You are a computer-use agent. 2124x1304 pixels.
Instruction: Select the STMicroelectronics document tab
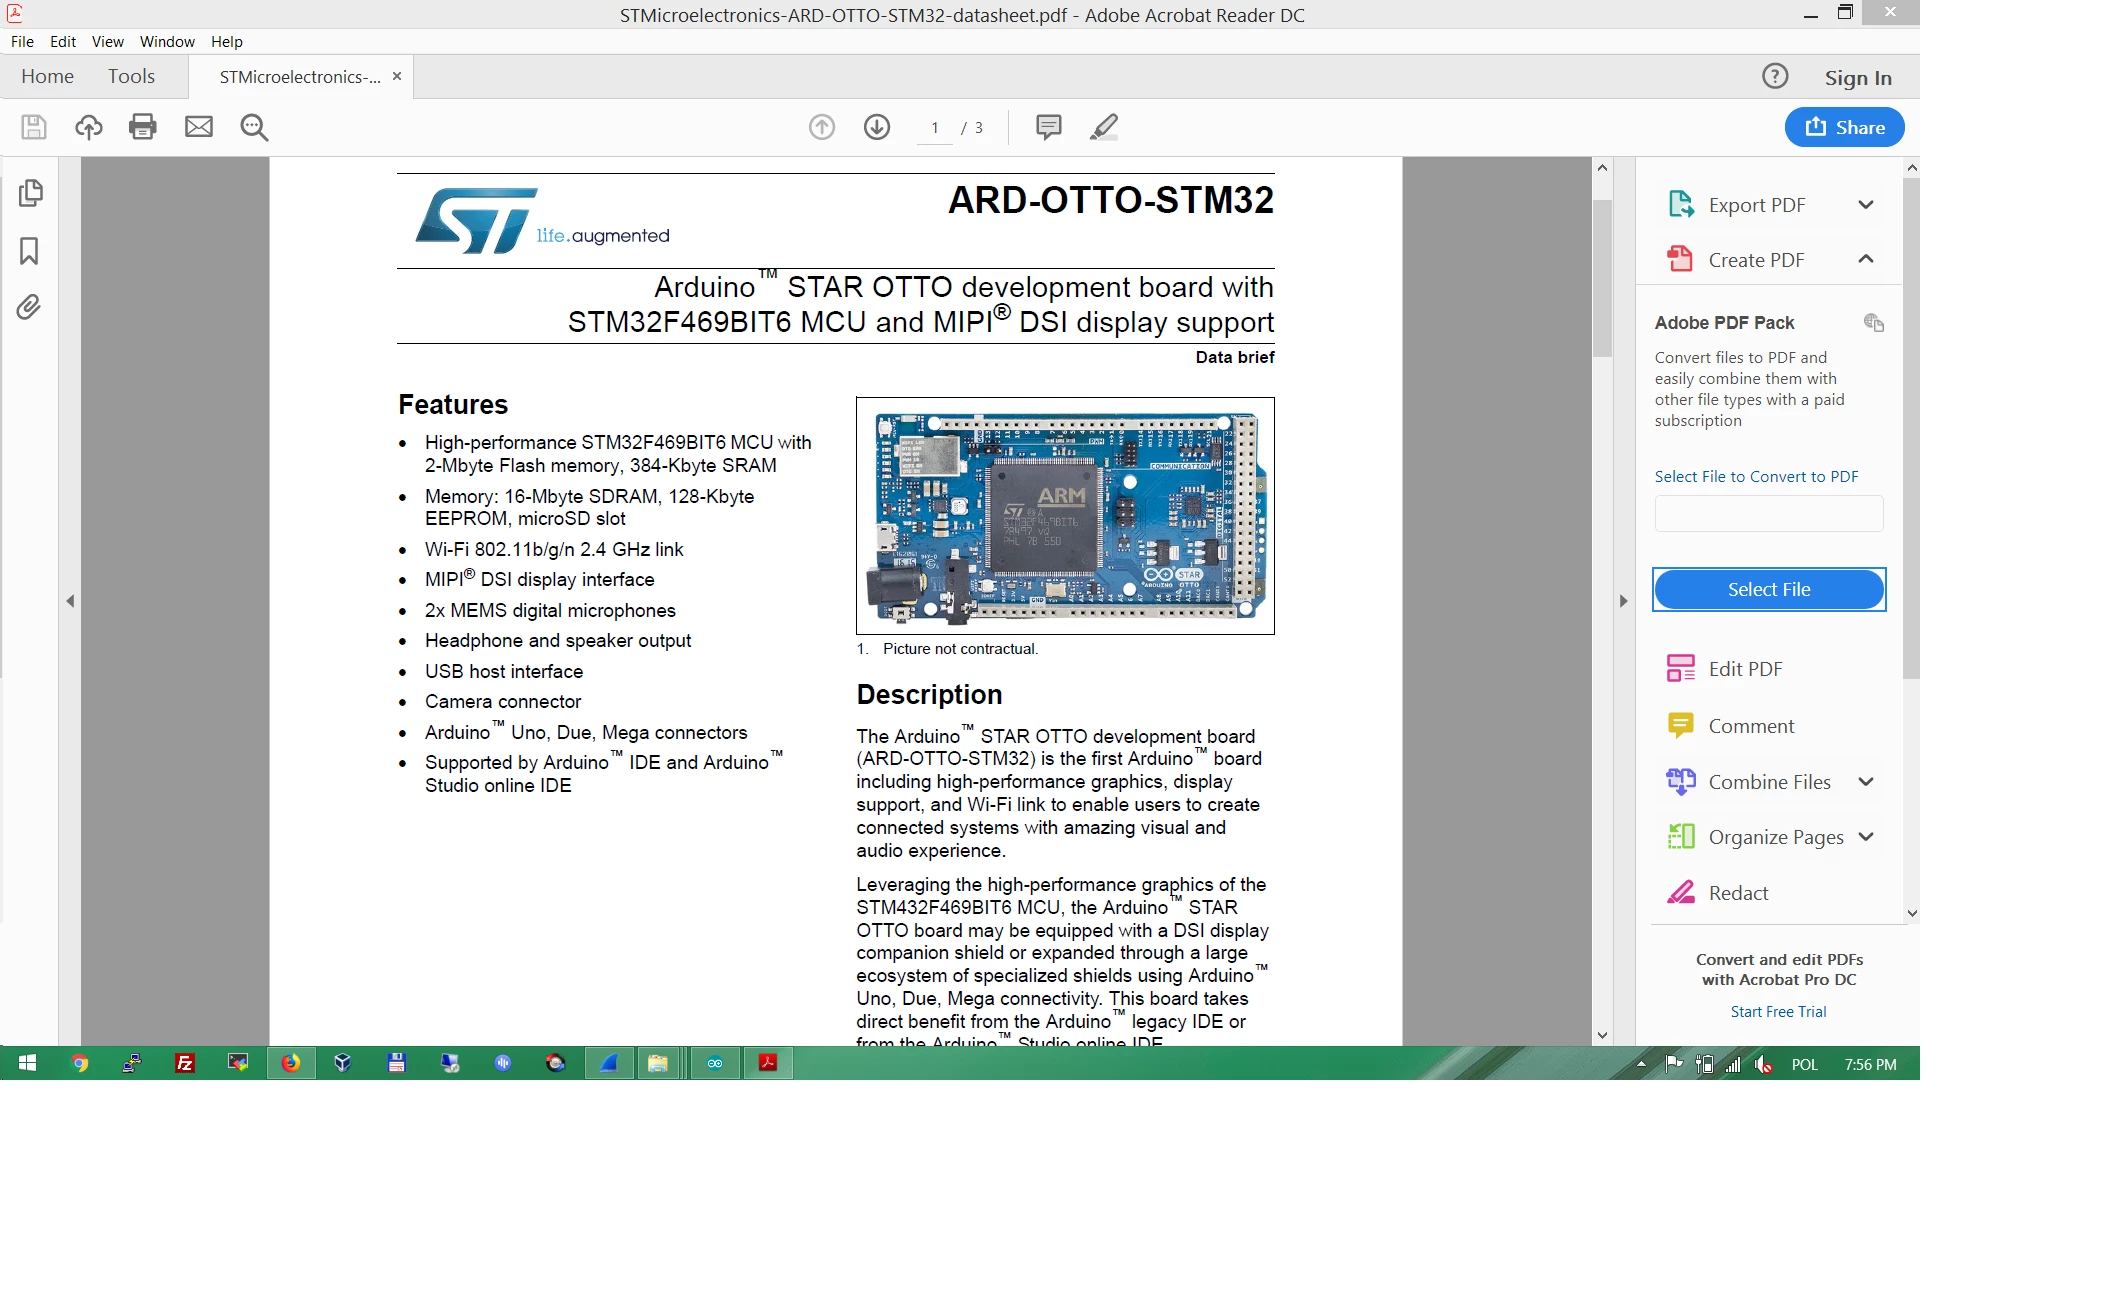[x=301, y=77]
